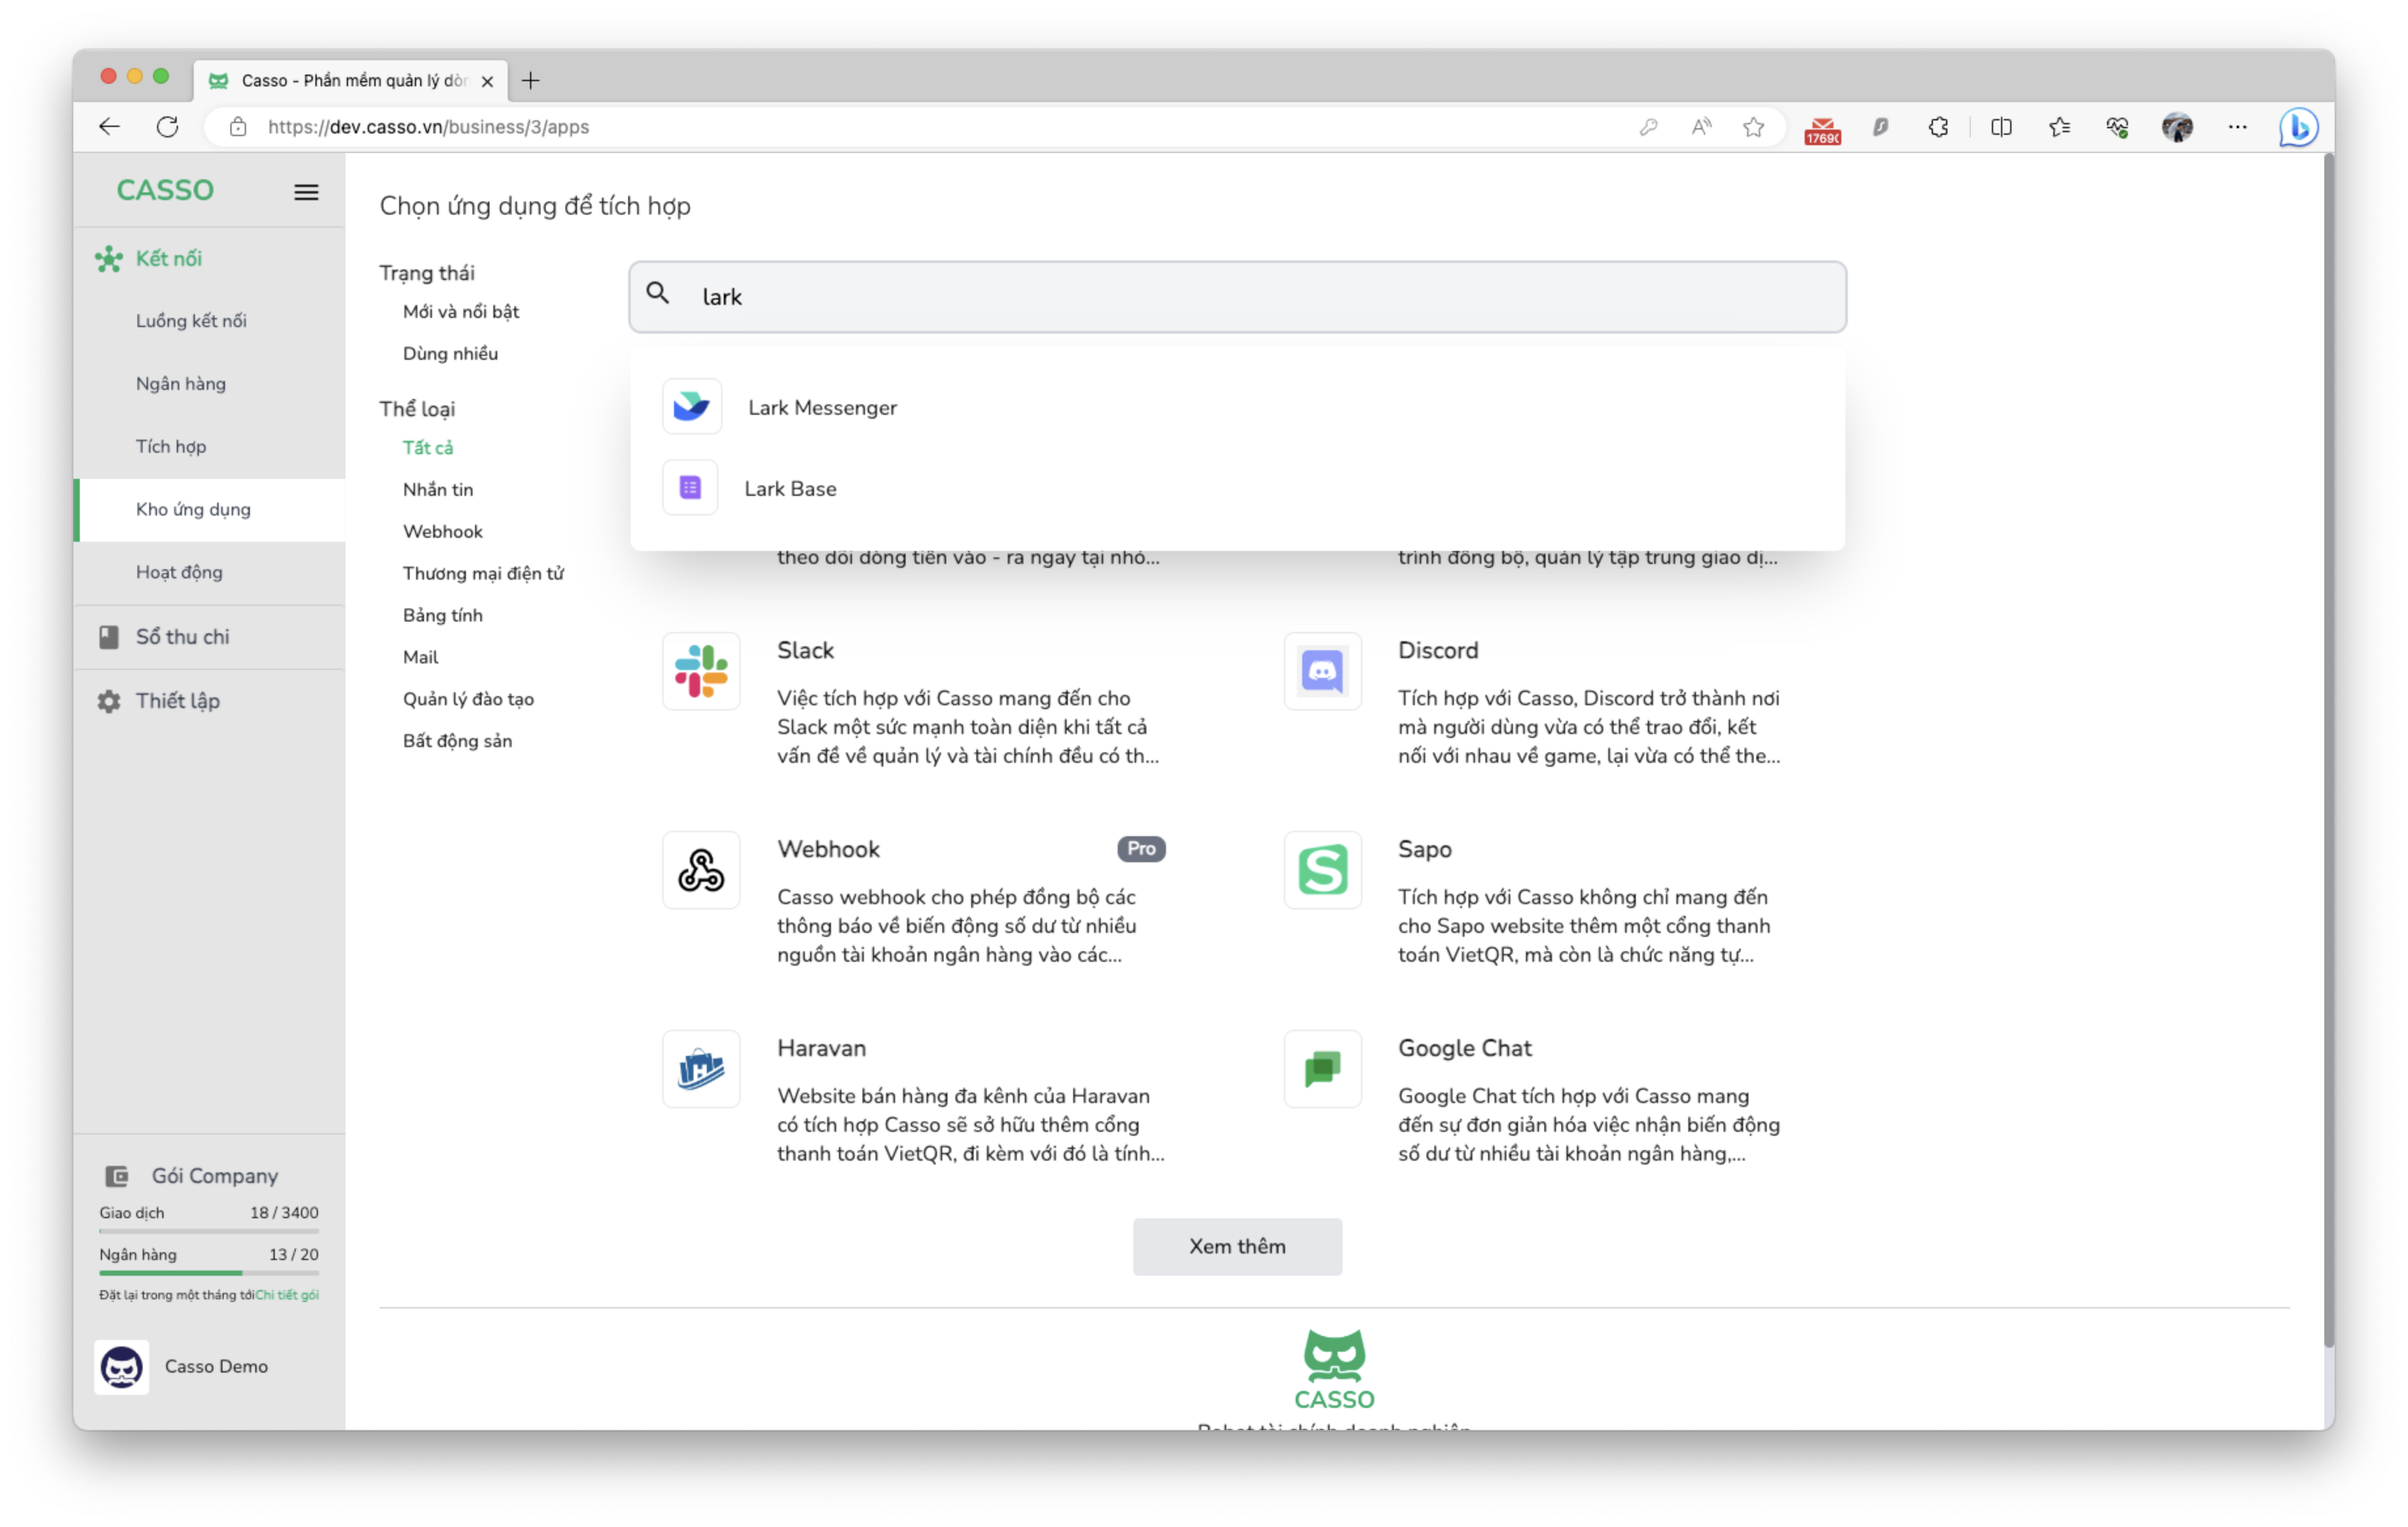Go to Luồng kết nối menu item
This screenshot has width=2408, height=1527.
pyautogui.click(x=191, y=321)
